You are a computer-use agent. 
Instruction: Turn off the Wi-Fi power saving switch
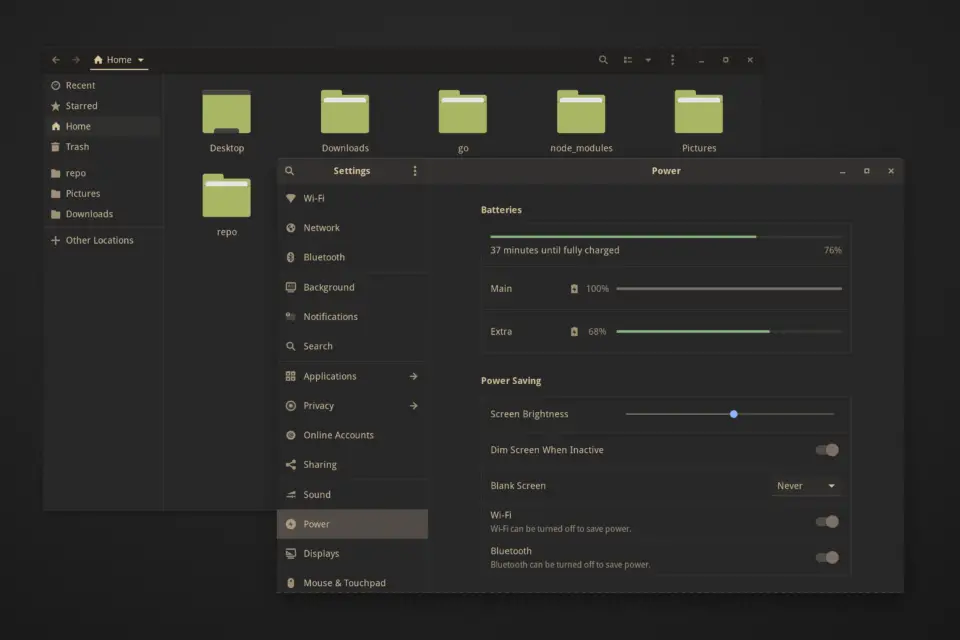827,521
